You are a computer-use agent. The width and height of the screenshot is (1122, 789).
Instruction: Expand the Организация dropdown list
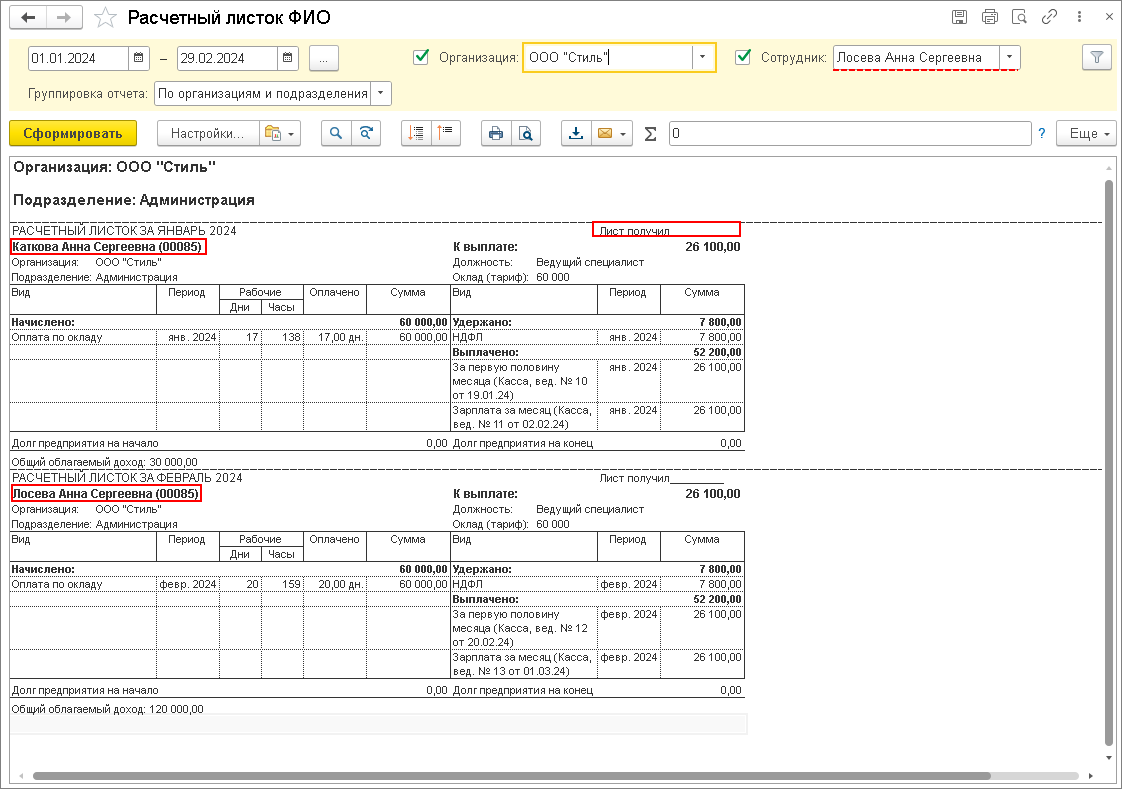(x=704, y=58)
